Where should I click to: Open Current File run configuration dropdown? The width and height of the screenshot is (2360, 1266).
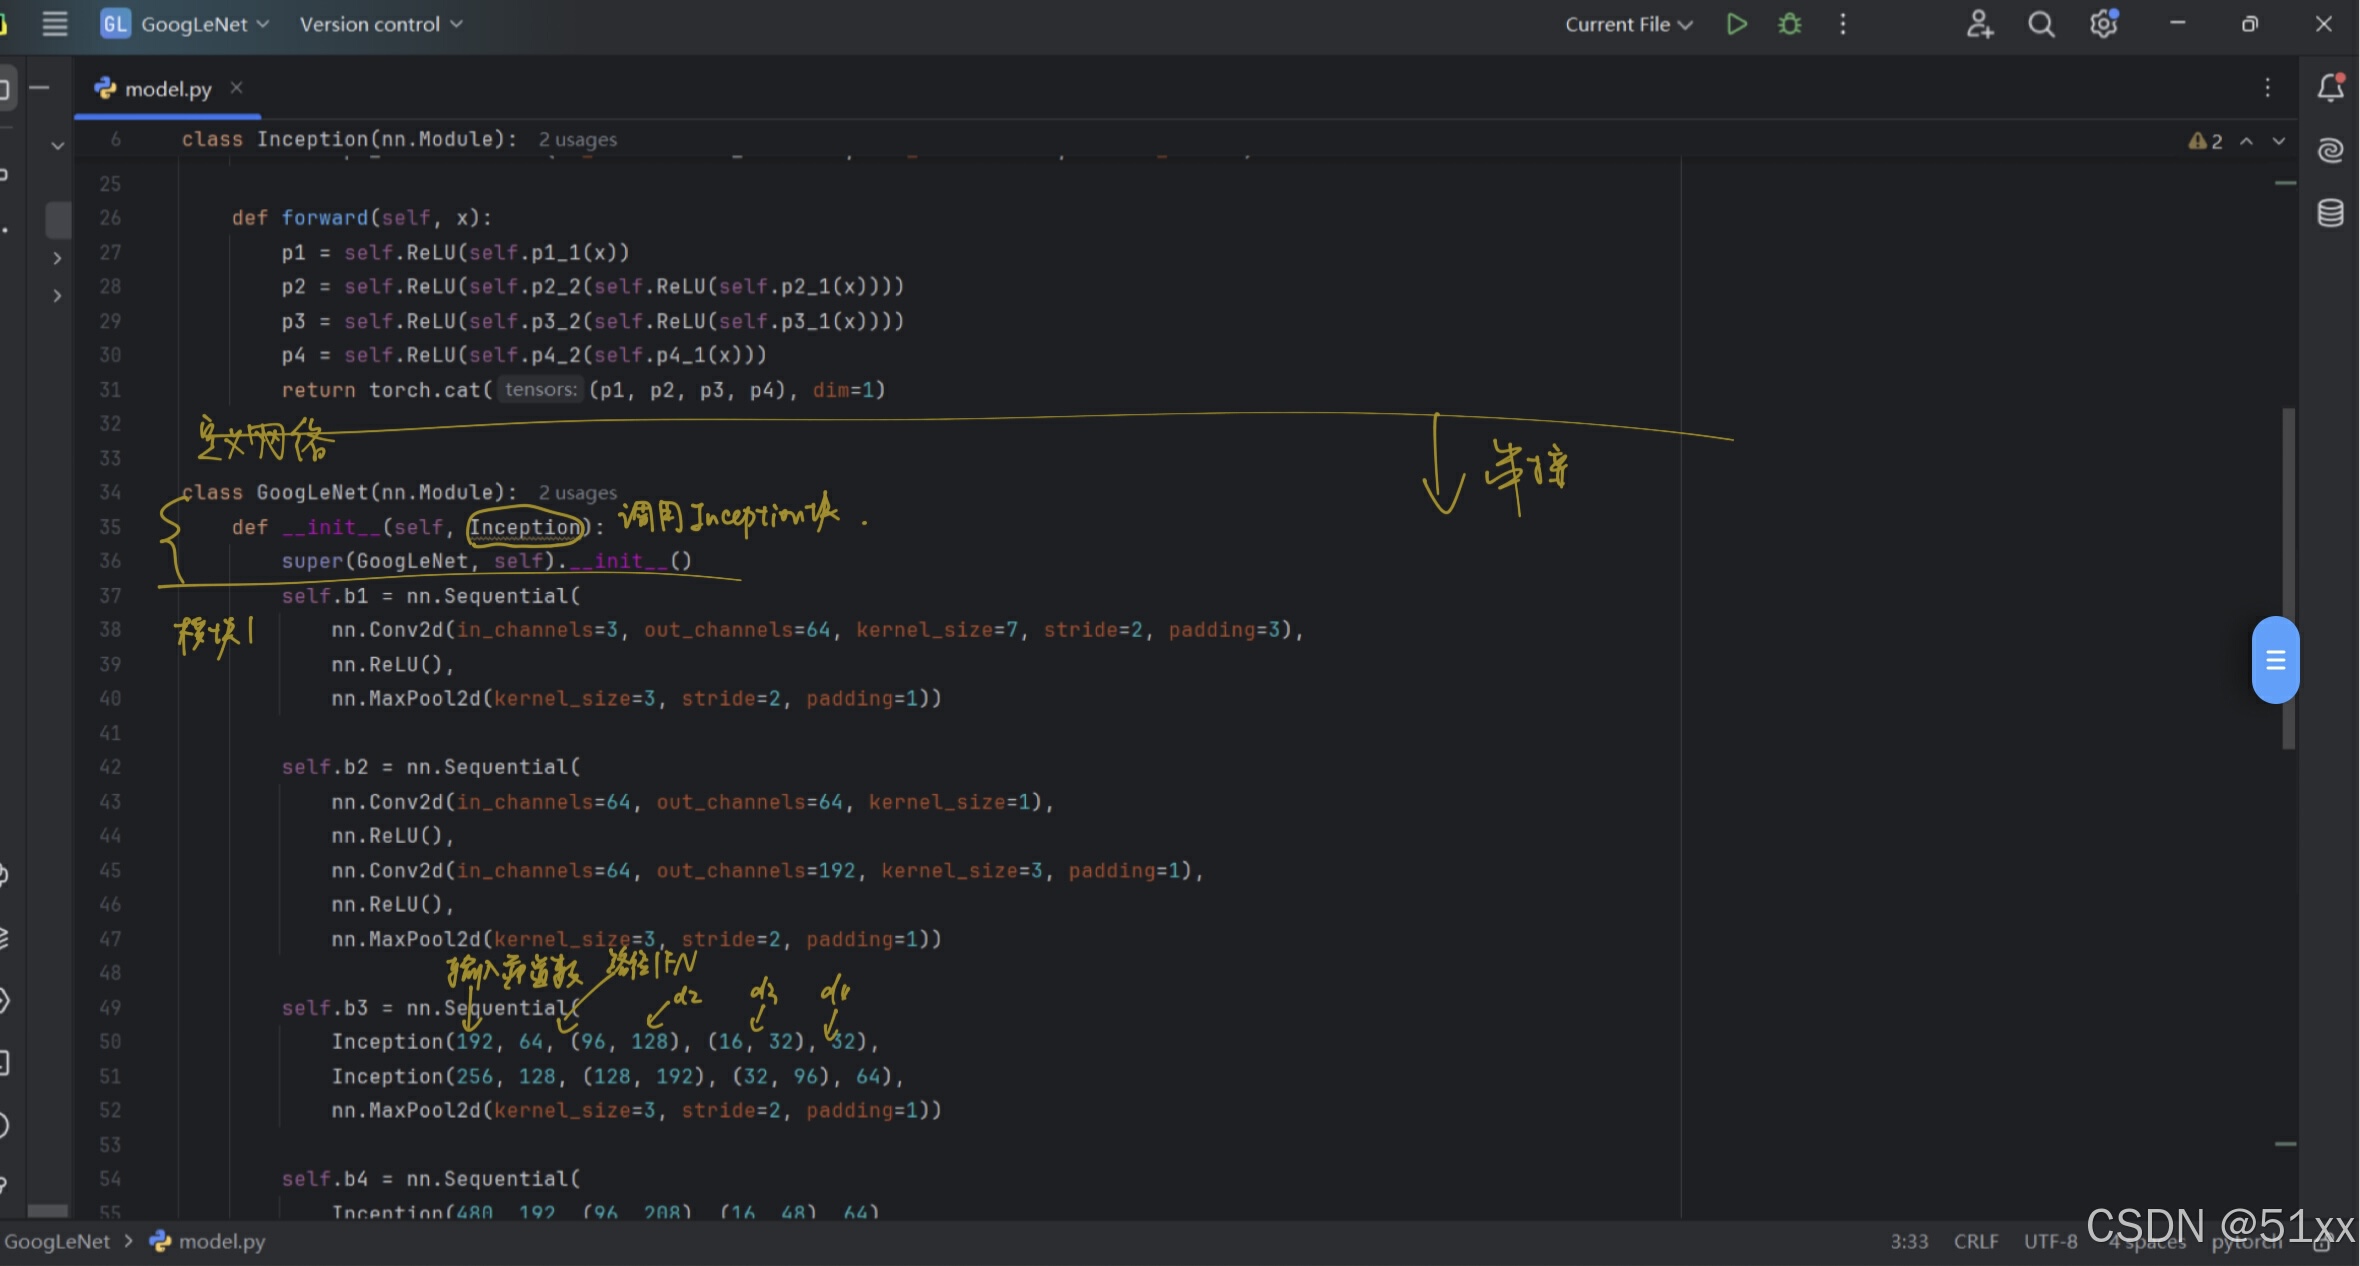pos(1628,24)
